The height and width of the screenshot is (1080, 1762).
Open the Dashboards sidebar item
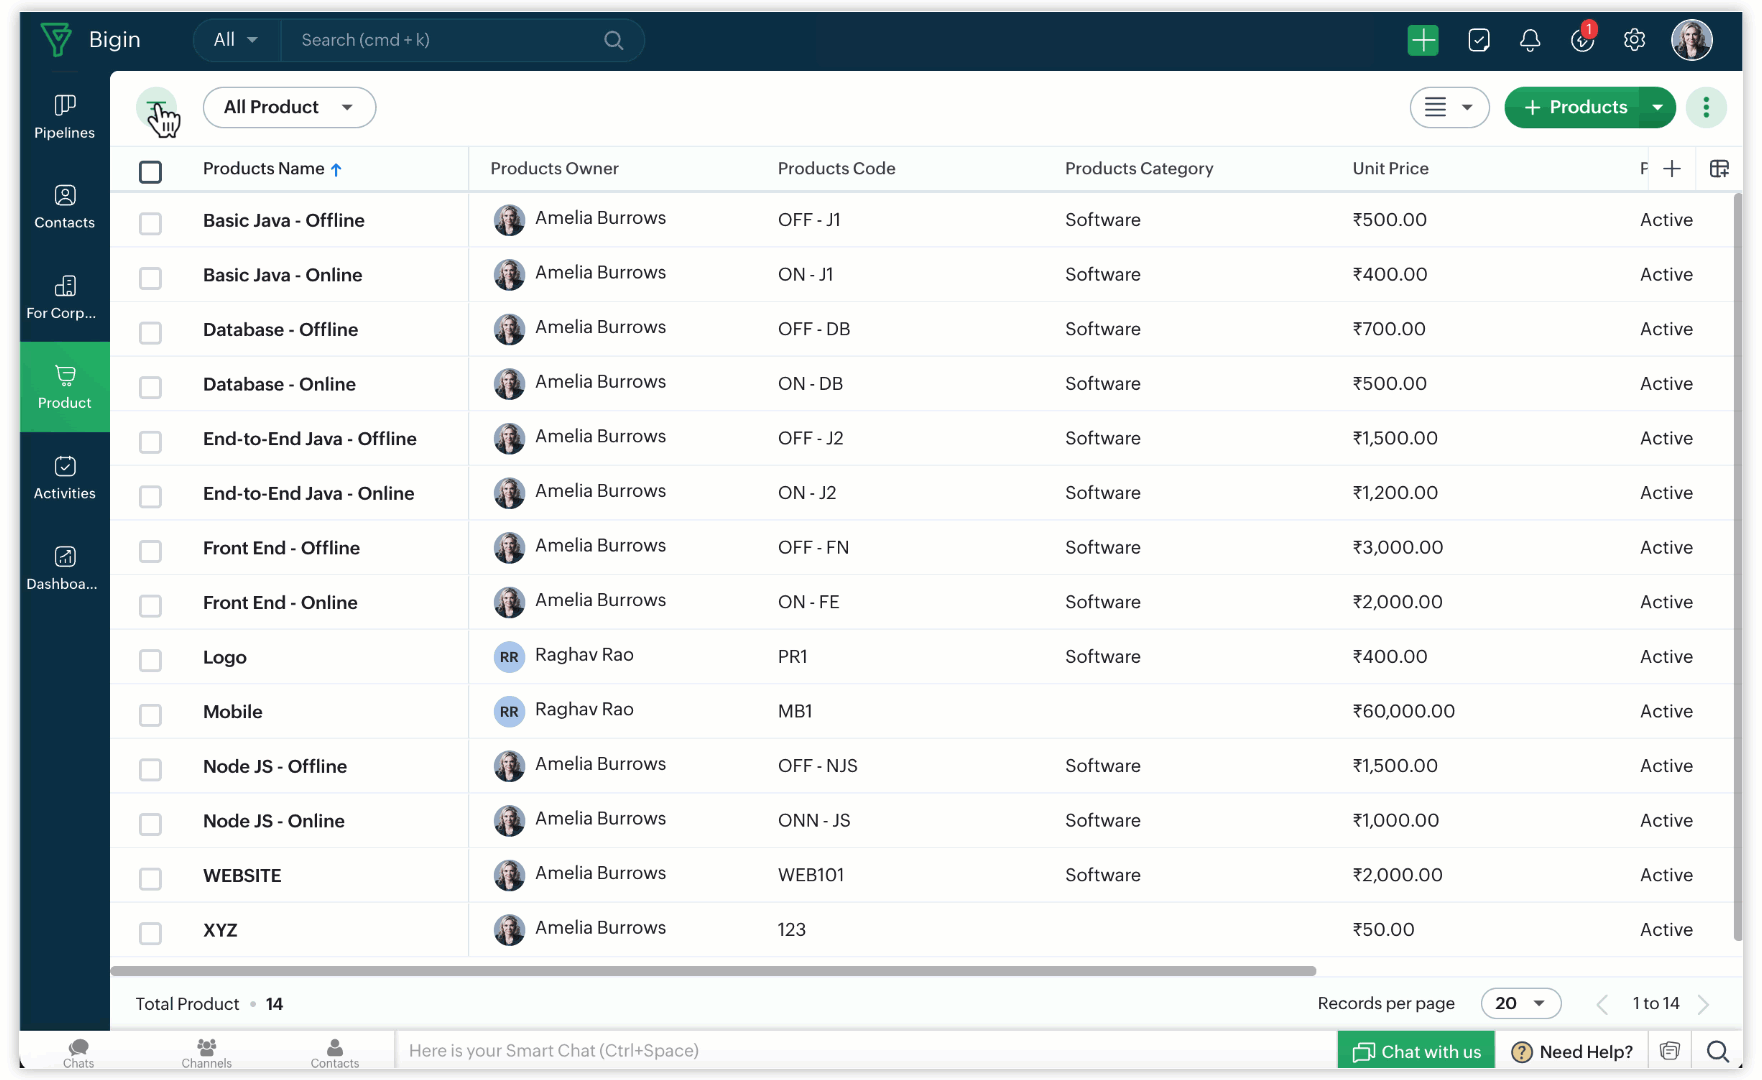pos(65,567)
